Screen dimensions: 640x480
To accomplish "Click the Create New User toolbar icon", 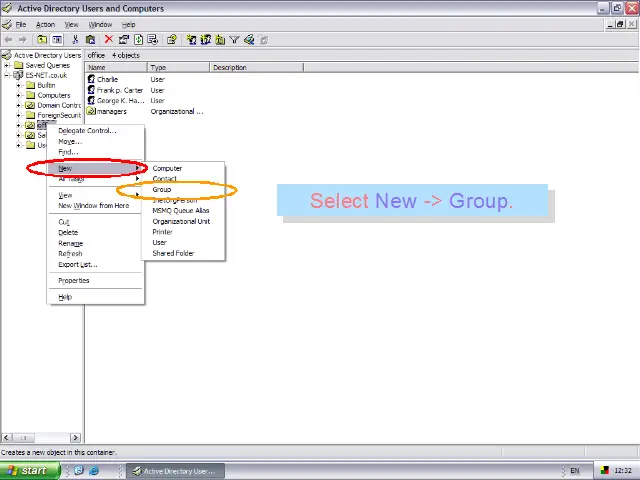I will click(191, 40).
